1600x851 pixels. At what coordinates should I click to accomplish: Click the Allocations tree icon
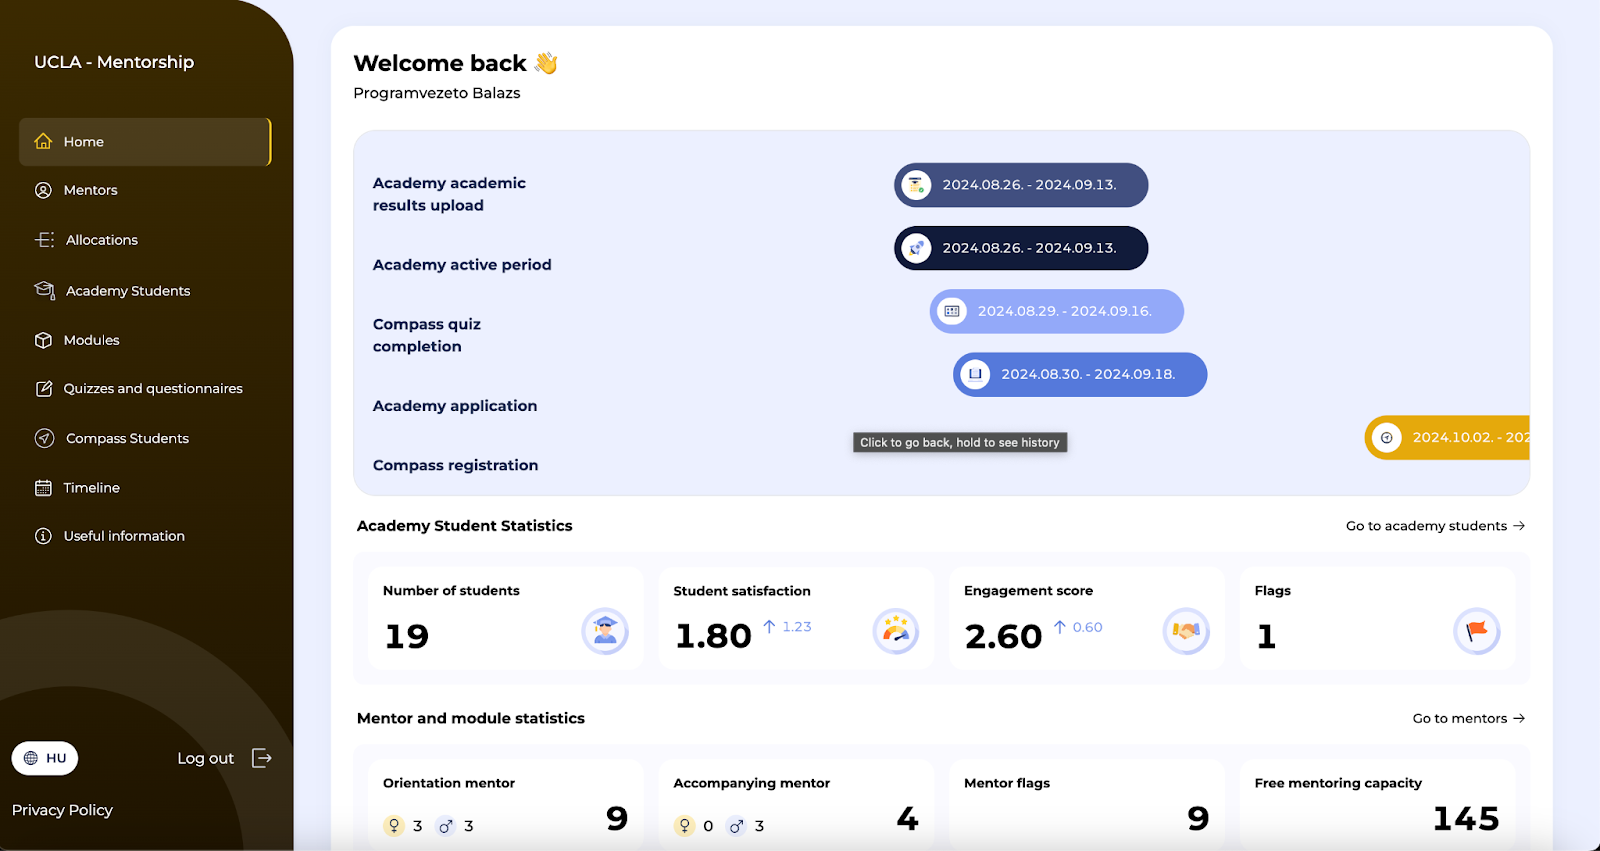44,240
